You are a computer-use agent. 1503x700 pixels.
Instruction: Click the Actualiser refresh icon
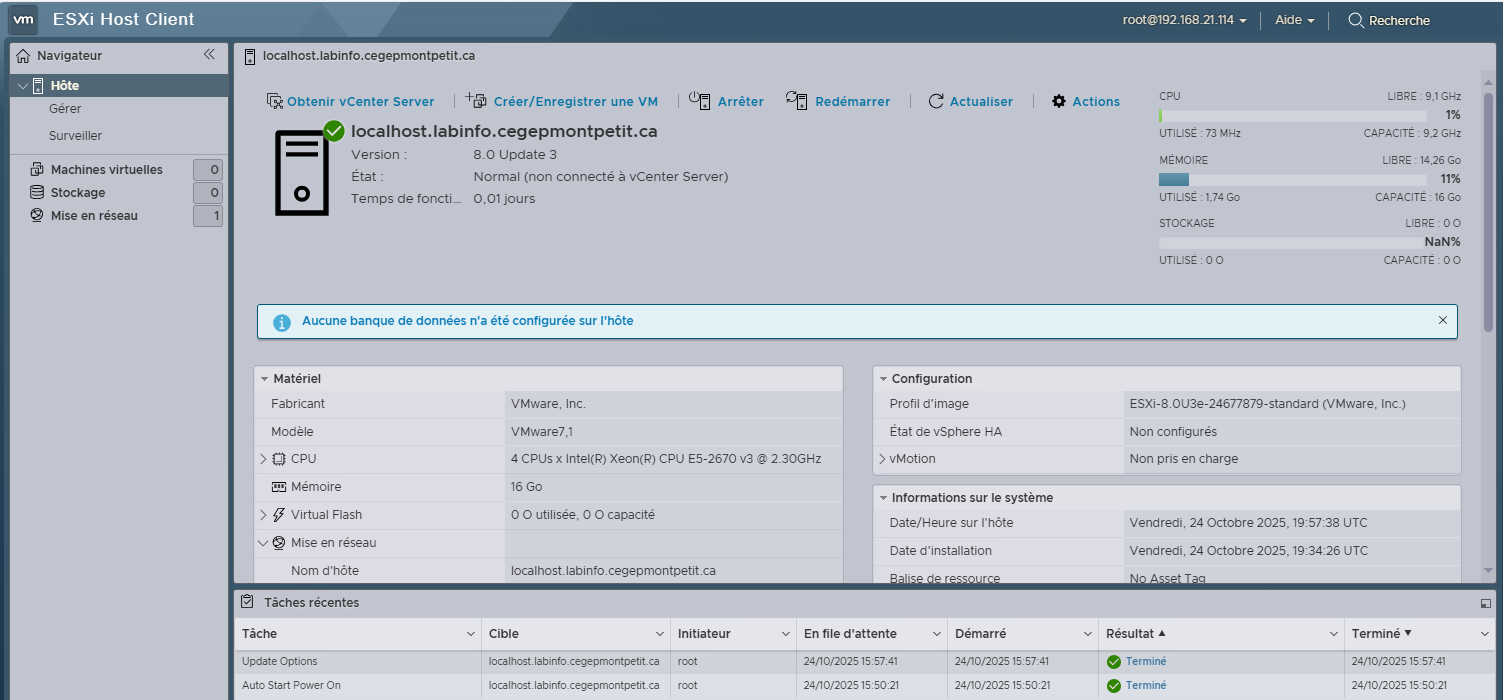point(936,100)
